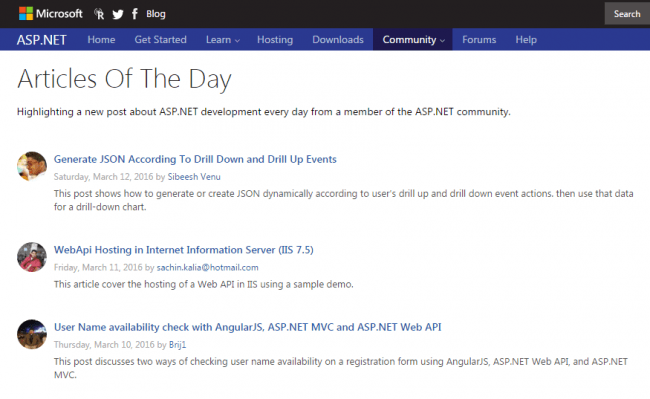Open the Blog link in top bar
This screenshot has width=650, height=399.
tap(156, 14)
